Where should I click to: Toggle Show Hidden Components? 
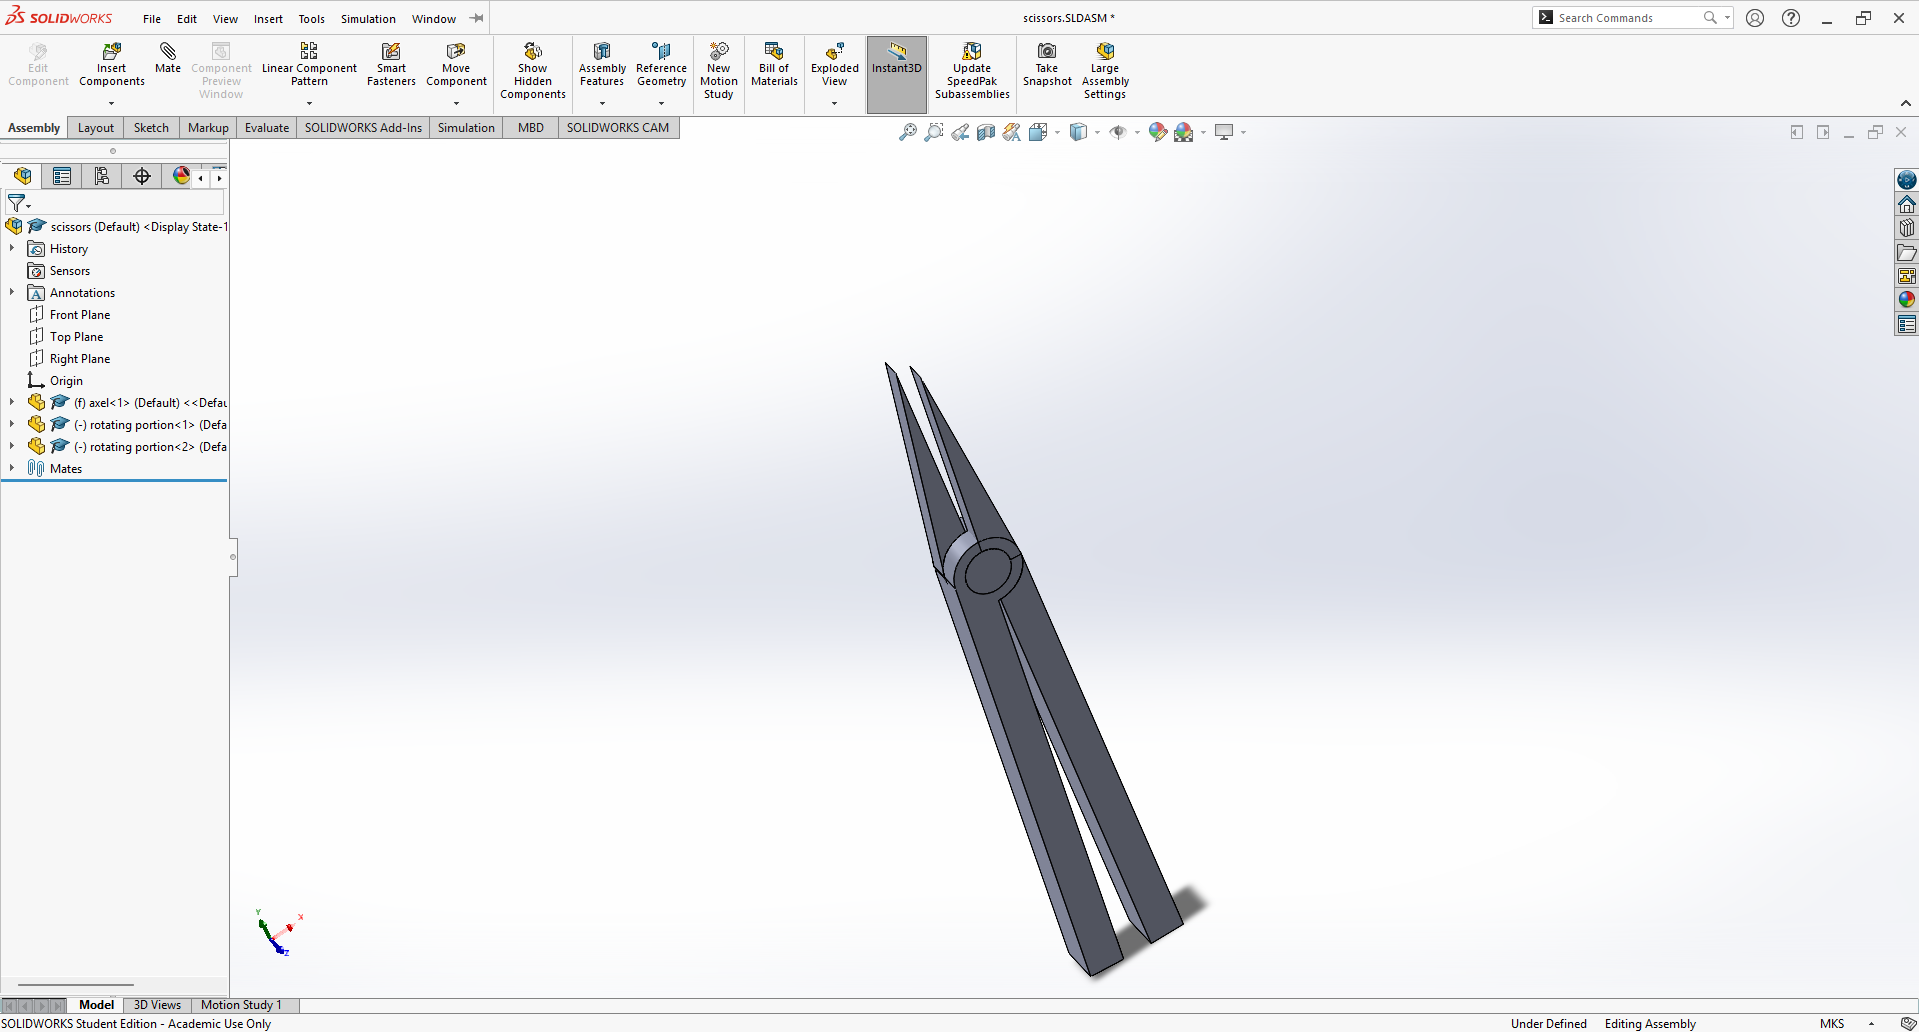click(x=533, y=71)
